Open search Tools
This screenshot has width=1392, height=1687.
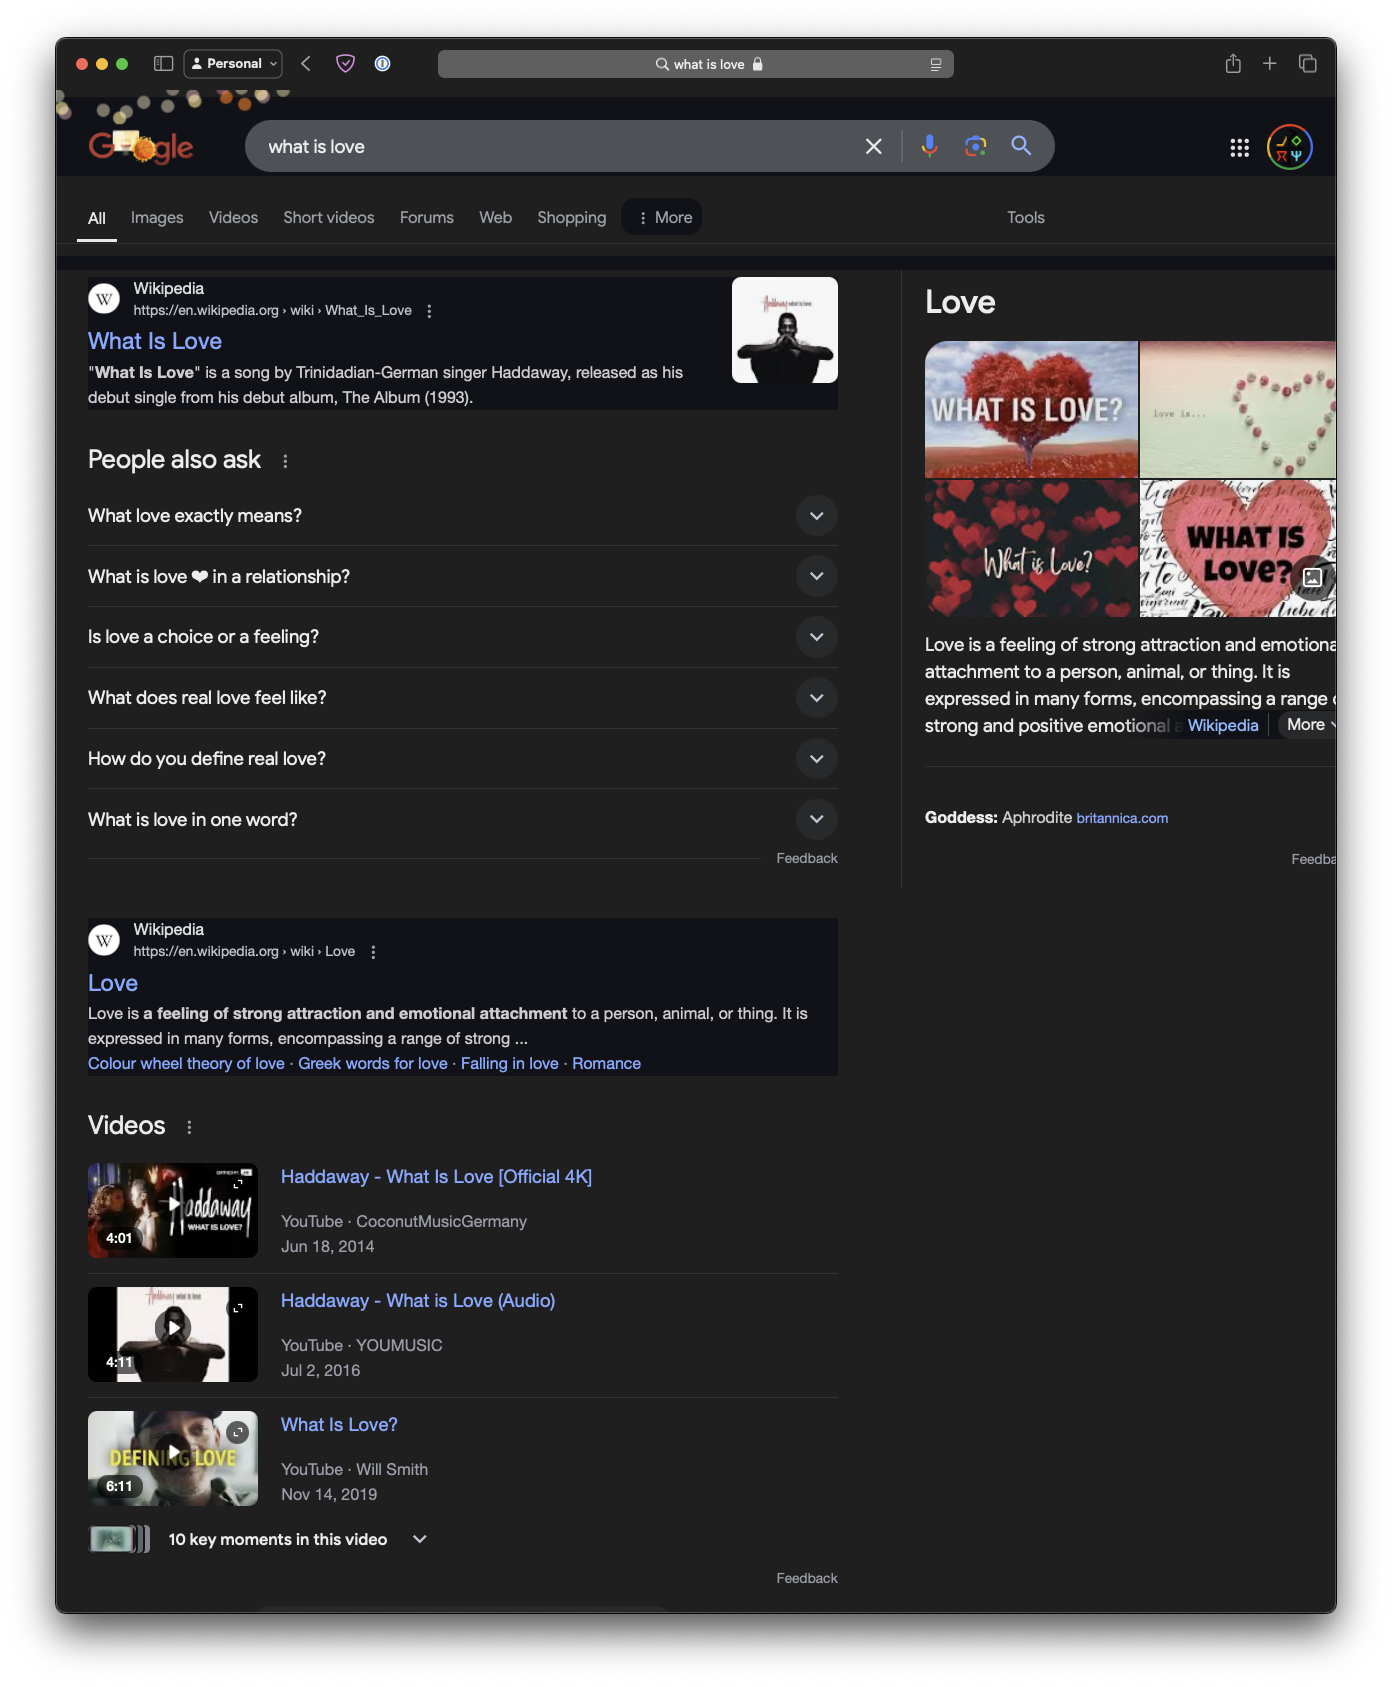1025,218
